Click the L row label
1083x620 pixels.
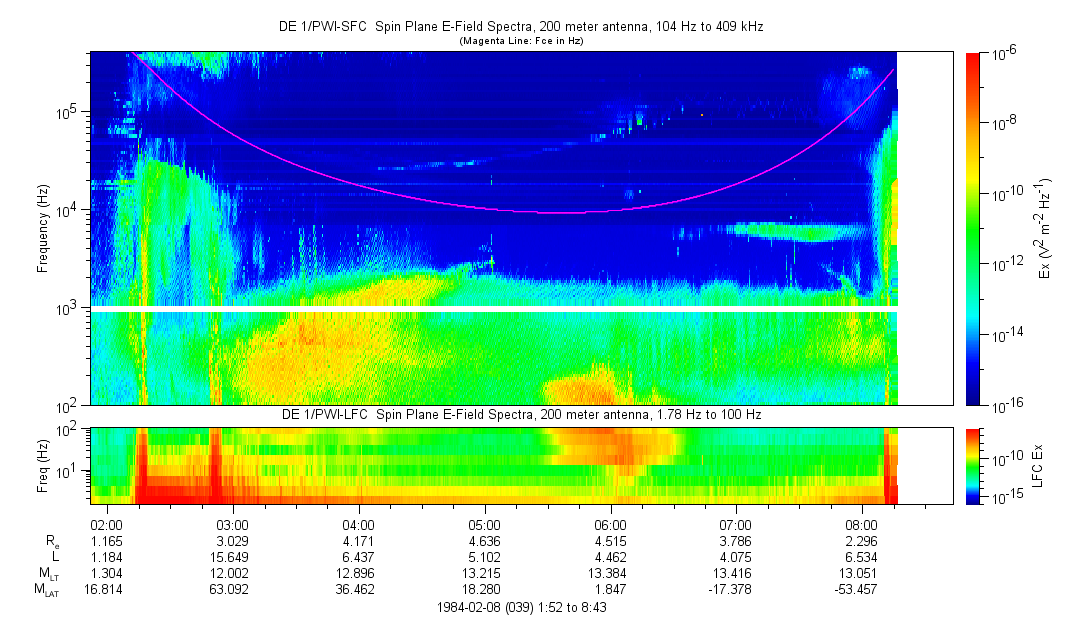click(x=55, y=557)
